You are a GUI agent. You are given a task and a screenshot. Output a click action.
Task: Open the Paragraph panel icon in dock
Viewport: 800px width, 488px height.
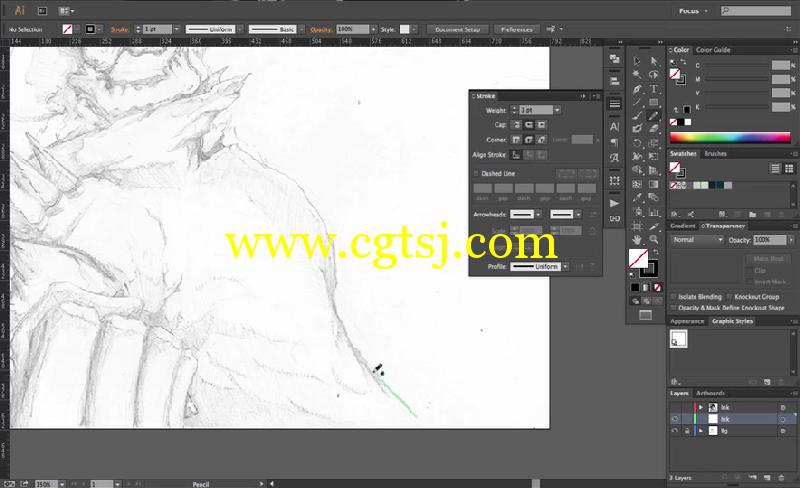point(615,142)
